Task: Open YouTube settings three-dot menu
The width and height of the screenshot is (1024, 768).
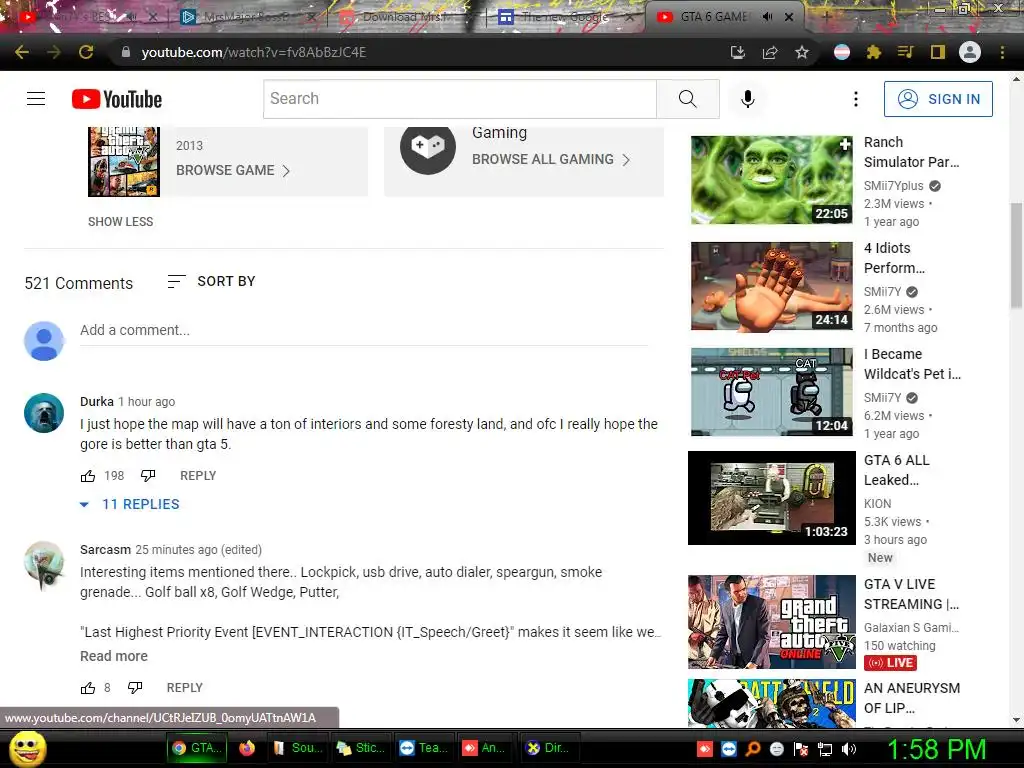Action: coord(856,99)
